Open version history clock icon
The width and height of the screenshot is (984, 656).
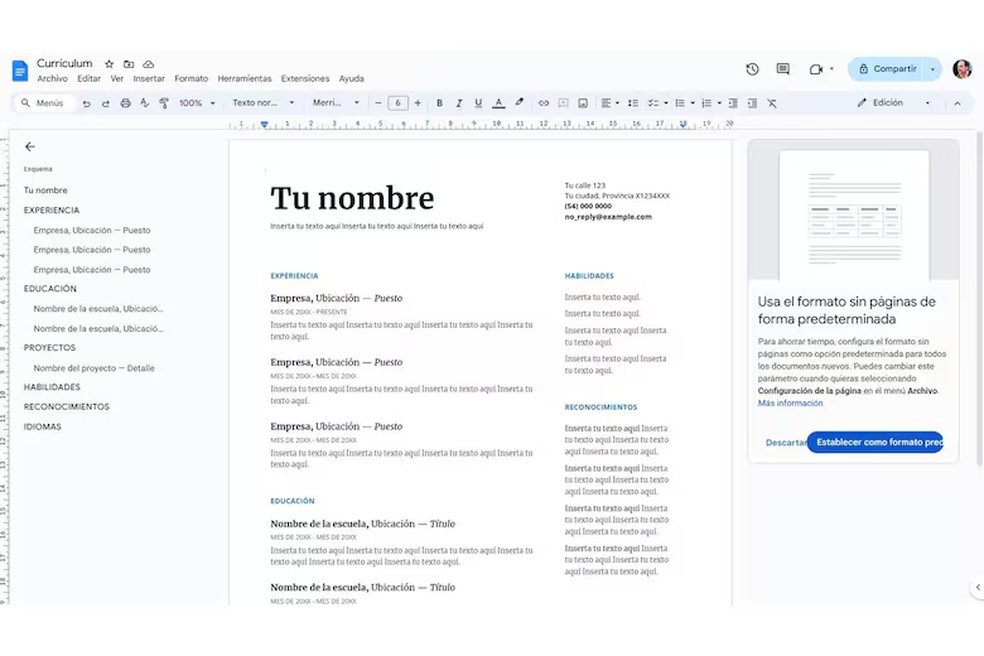coord(752,69)
